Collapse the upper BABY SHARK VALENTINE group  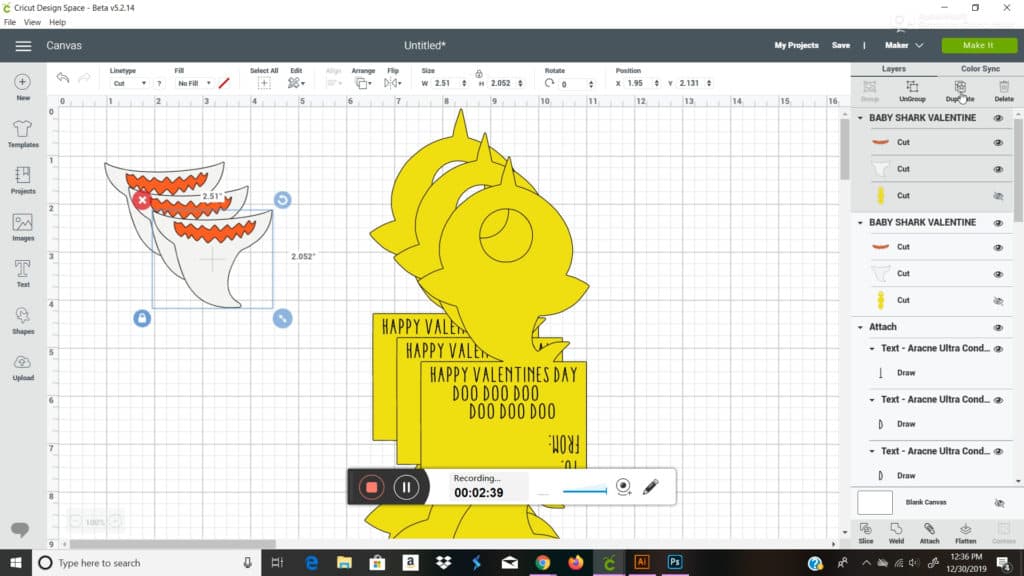pos(860,118)
